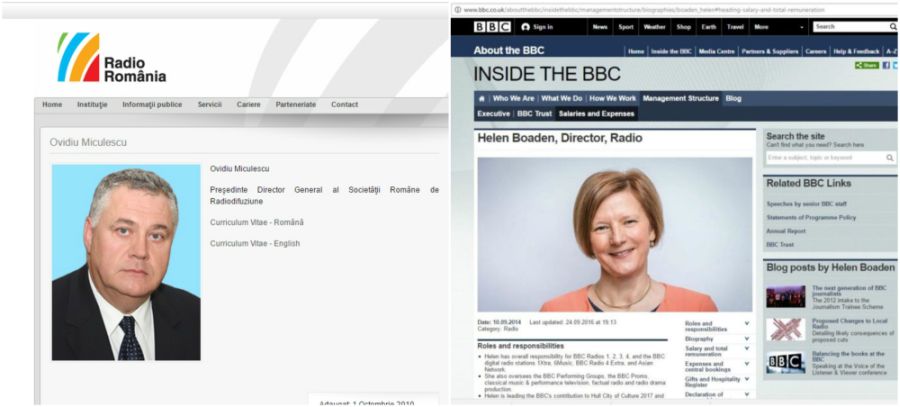Click Inside the BBC in the About bar
Viewport: 900px width, 407px height.
(x=671, y=51)
